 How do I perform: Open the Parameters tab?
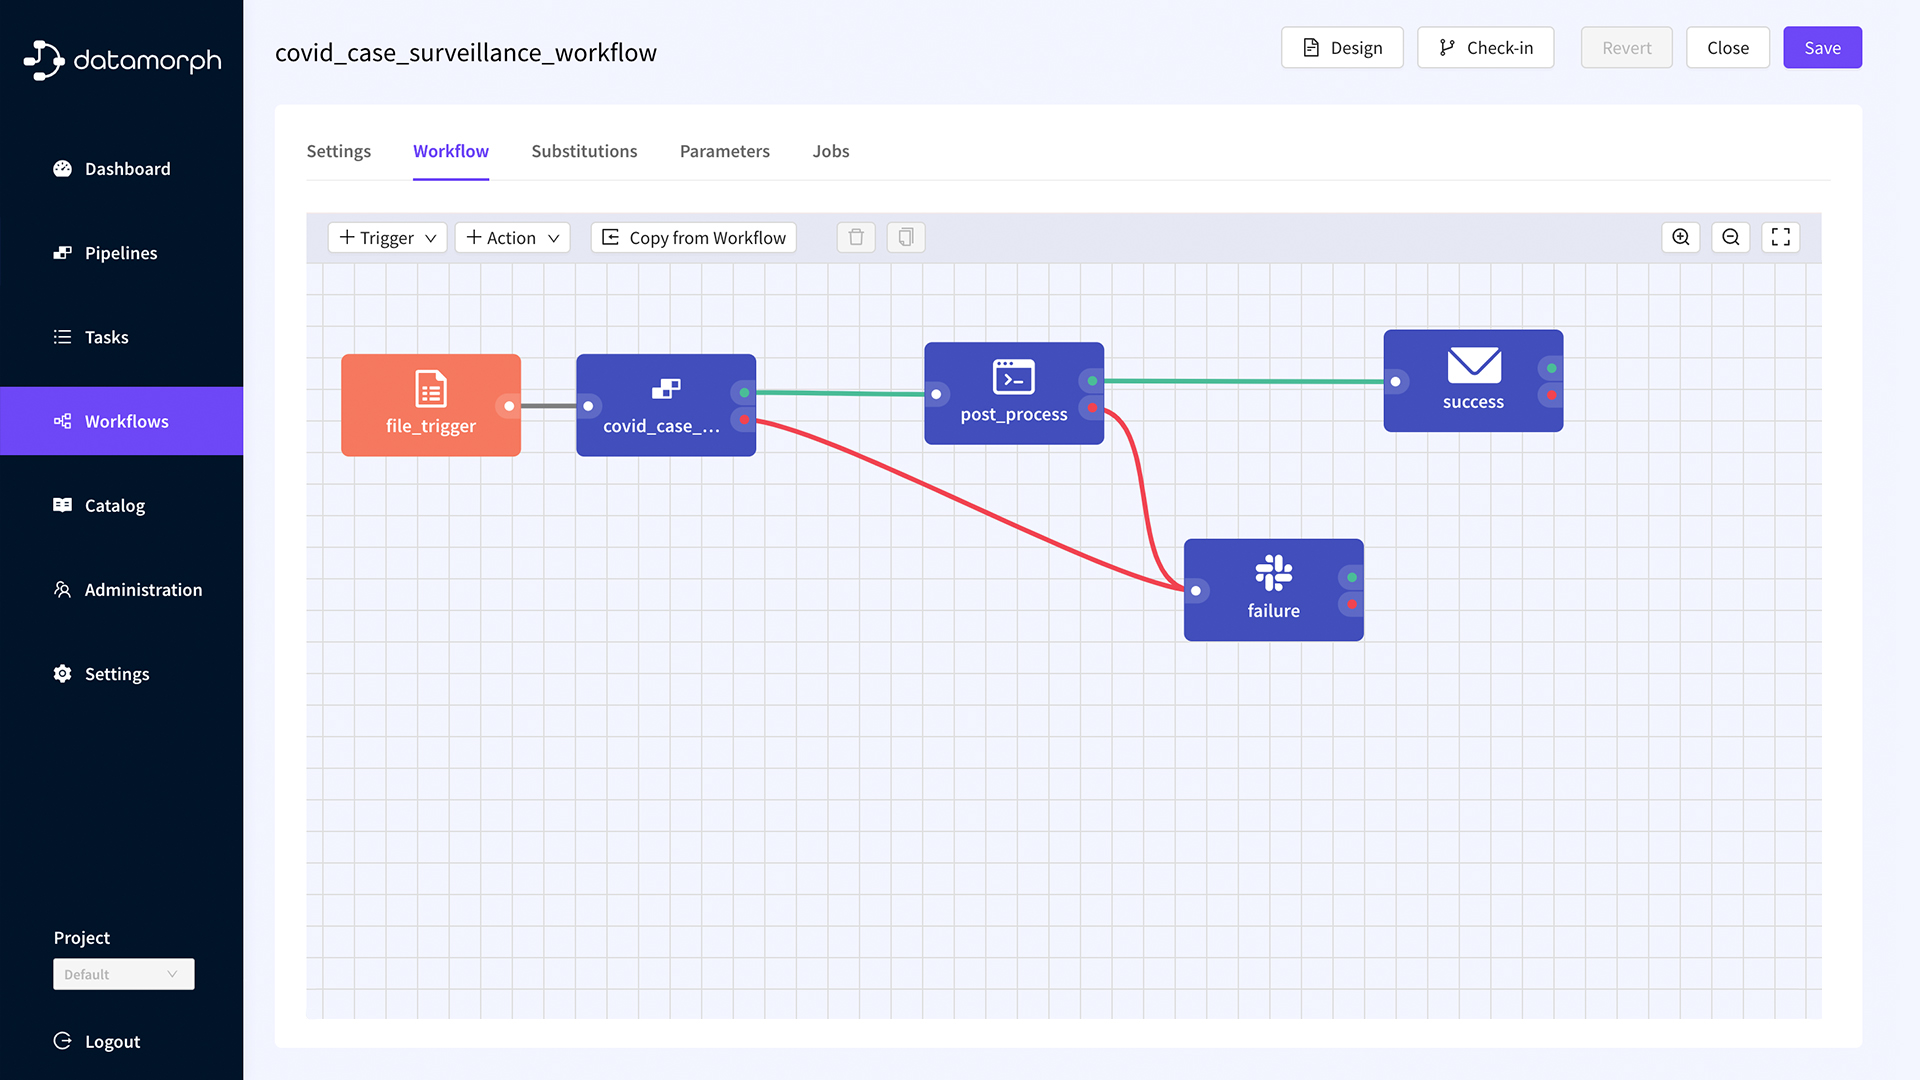click(x=724, y=151)
